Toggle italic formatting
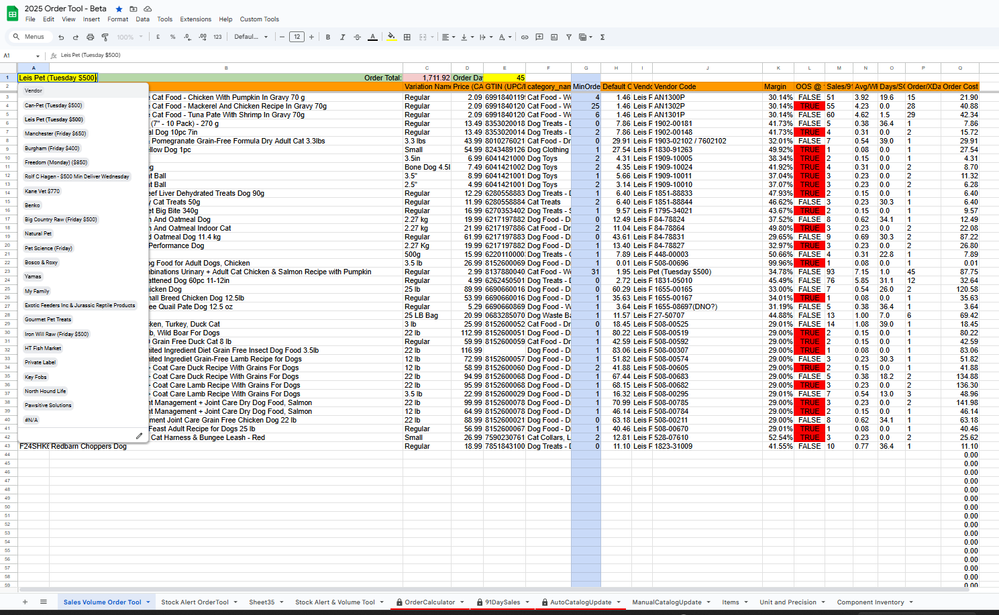999x615 pixels. click(x=343, y=37)
